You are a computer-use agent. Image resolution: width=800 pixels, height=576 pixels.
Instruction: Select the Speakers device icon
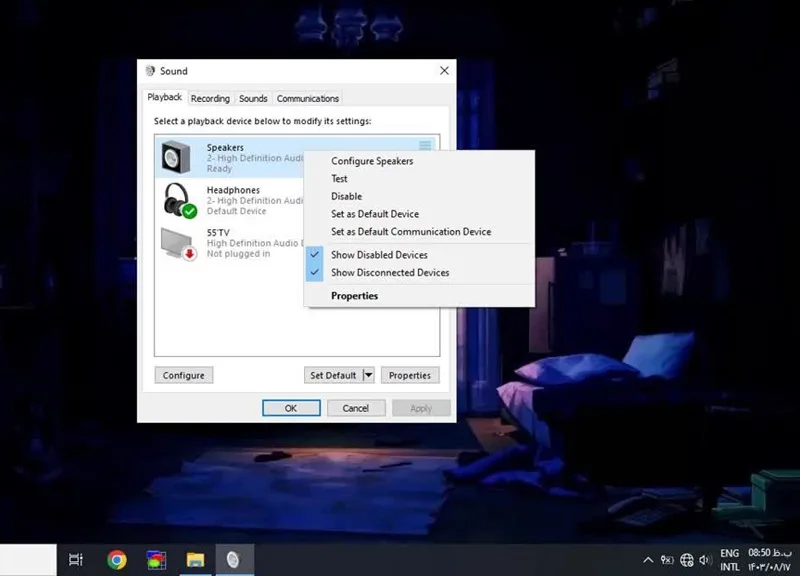177,157
